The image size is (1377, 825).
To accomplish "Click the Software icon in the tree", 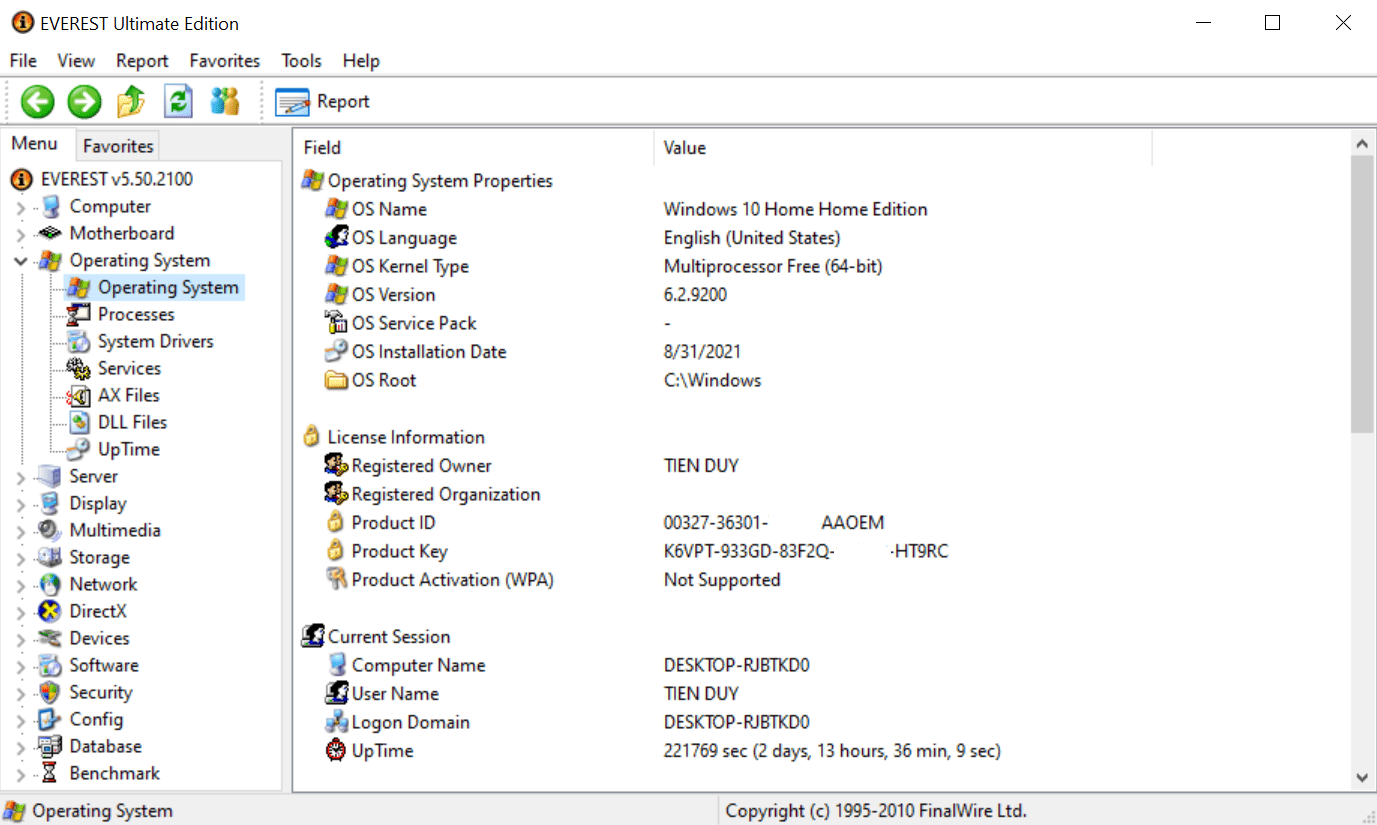I will click(x=50, y=665).
